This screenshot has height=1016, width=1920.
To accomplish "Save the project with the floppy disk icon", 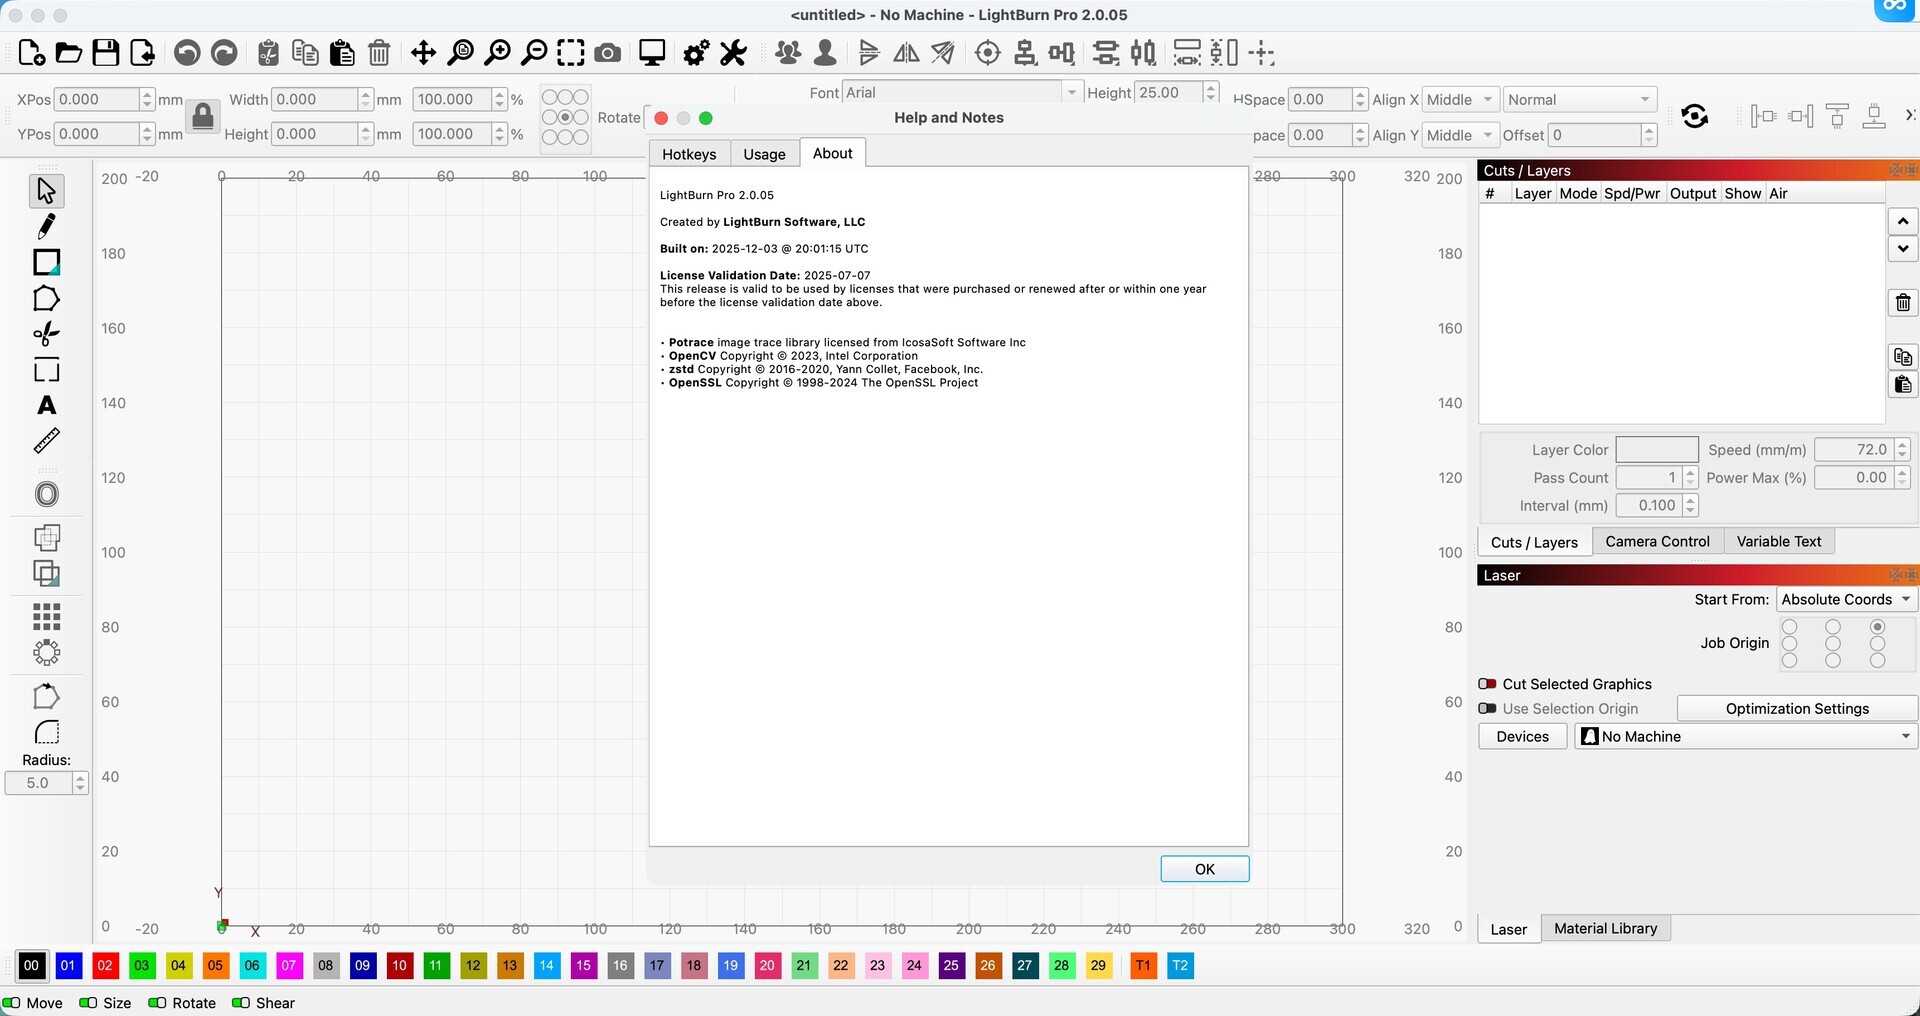I will click(x=105, y=53).
